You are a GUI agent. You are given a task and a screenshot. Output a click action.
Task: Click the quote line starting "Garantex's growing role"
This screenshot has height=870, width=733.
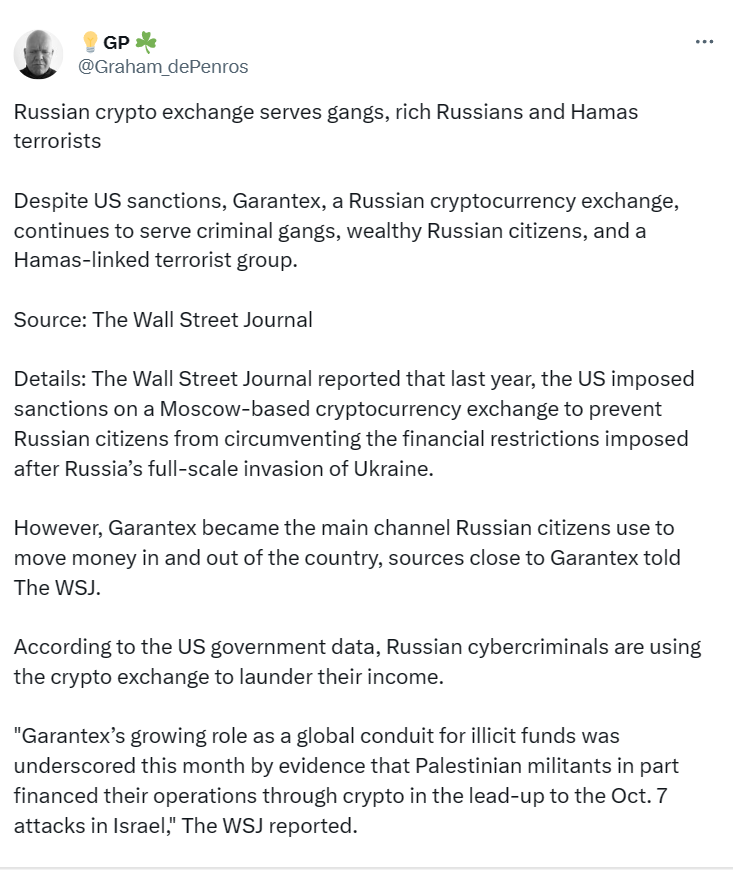point(316,736)
